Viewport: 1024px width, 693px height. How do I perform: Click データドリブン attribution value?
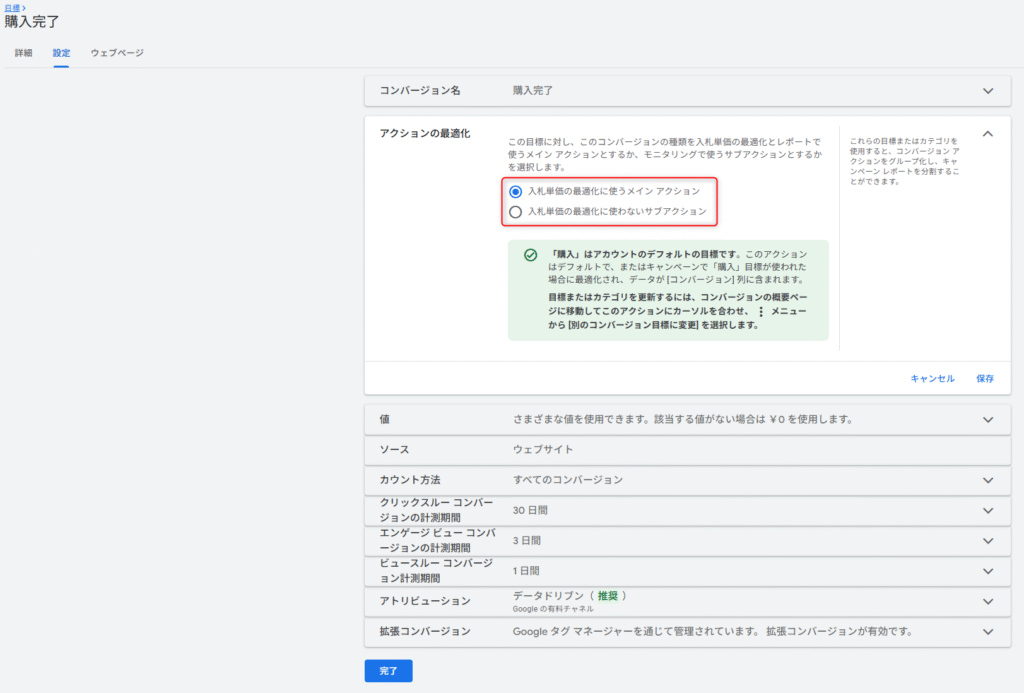point(548,596)
